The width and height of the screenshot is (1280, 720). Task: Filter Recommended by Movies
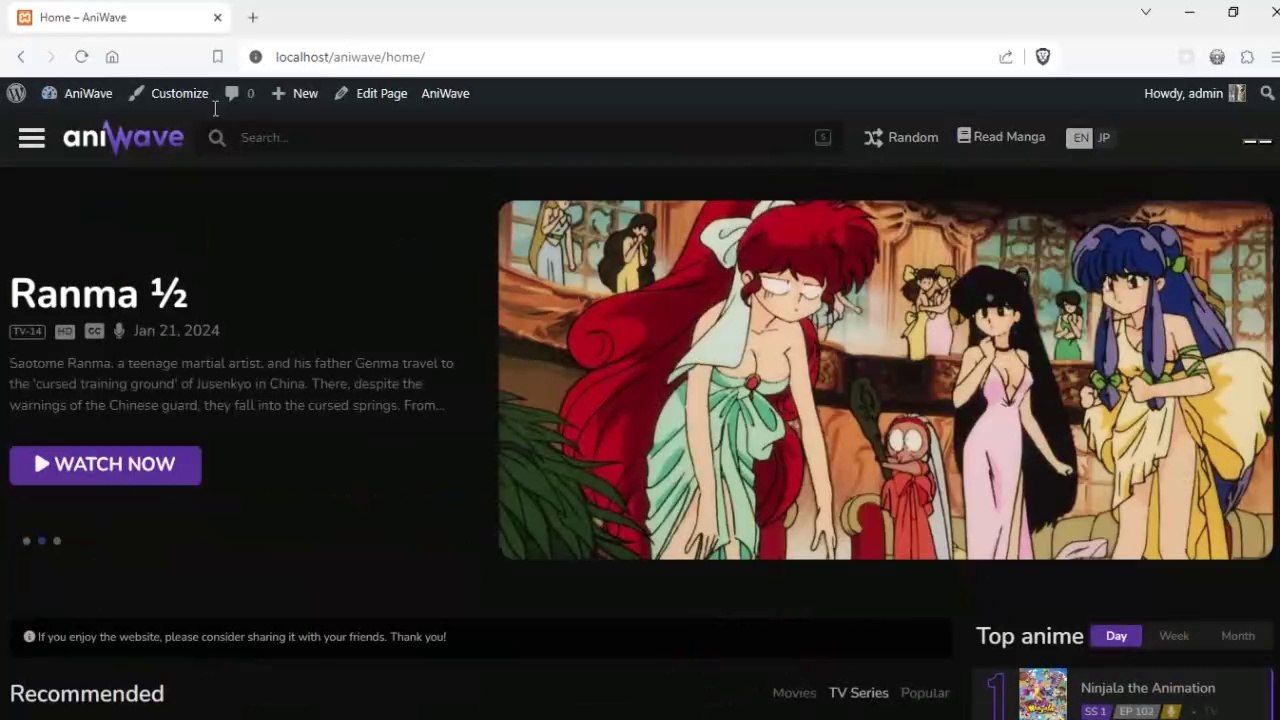(x=794, y=693)
